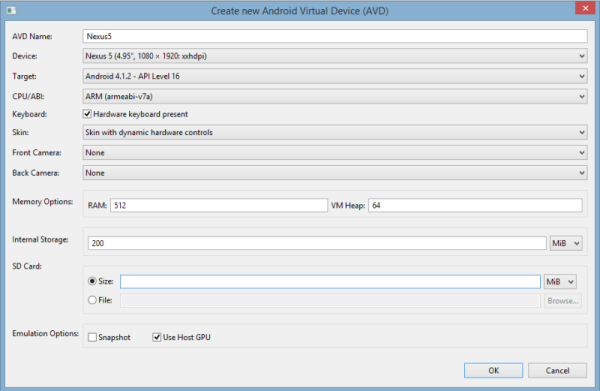Open the Front Camera dropdown
This screenshot has width=600, height=391.
point(335,153)
